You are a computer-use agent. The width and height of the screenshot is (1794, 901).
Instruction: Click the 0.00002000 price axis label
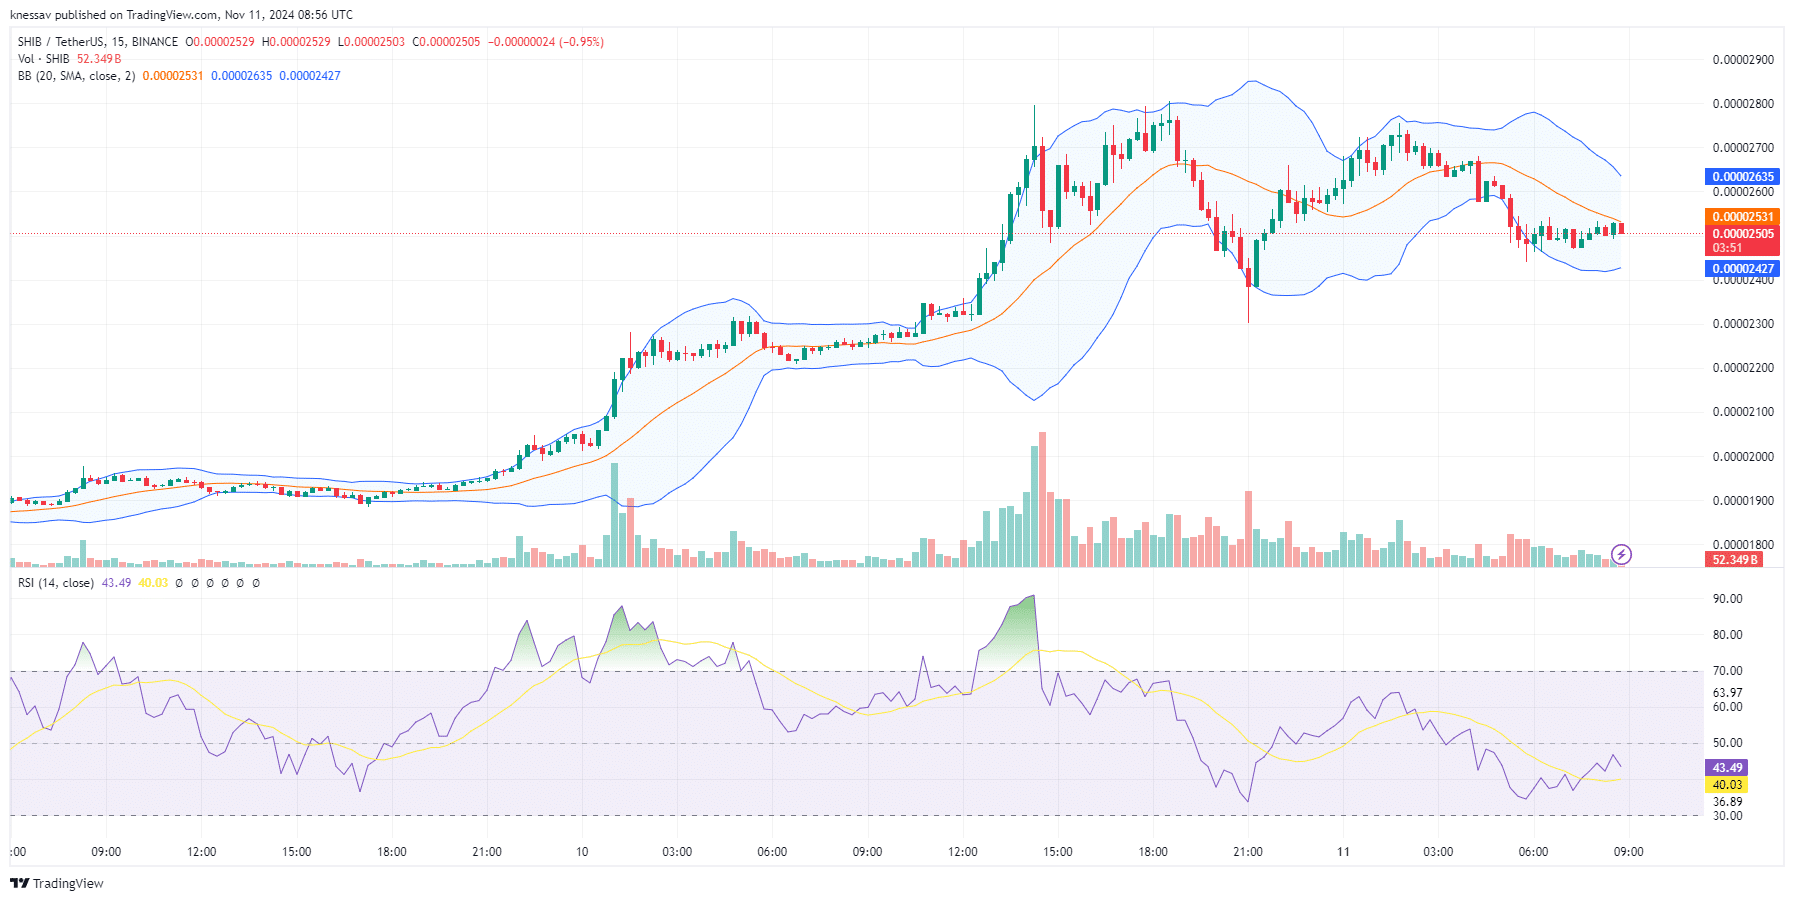click(1743, 457)
